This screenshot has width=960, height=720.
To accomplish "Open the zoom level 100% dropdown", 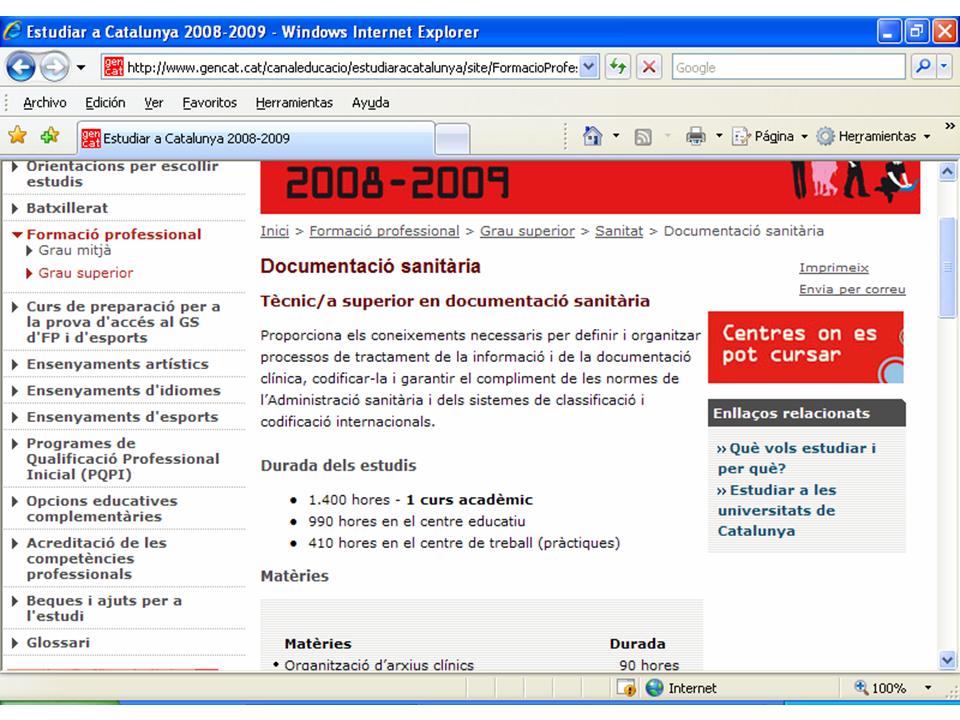I will click(x=928, y=688).
